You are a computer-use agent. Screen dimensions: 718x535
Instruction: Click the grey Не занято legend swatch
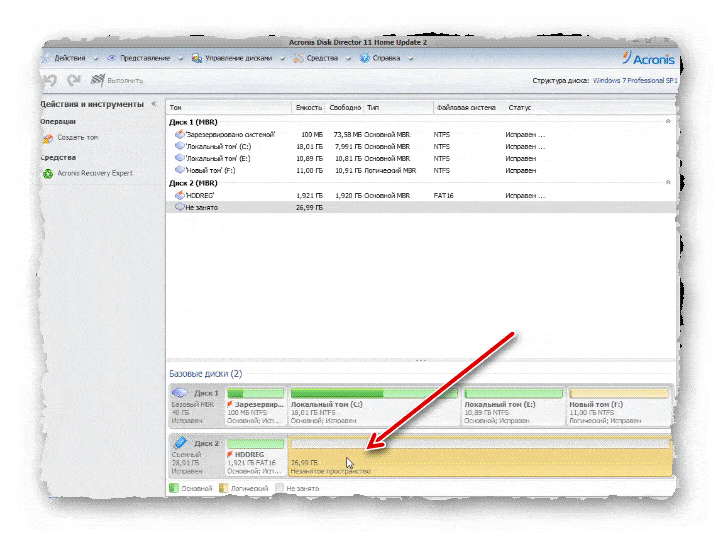tap(279, 488)
